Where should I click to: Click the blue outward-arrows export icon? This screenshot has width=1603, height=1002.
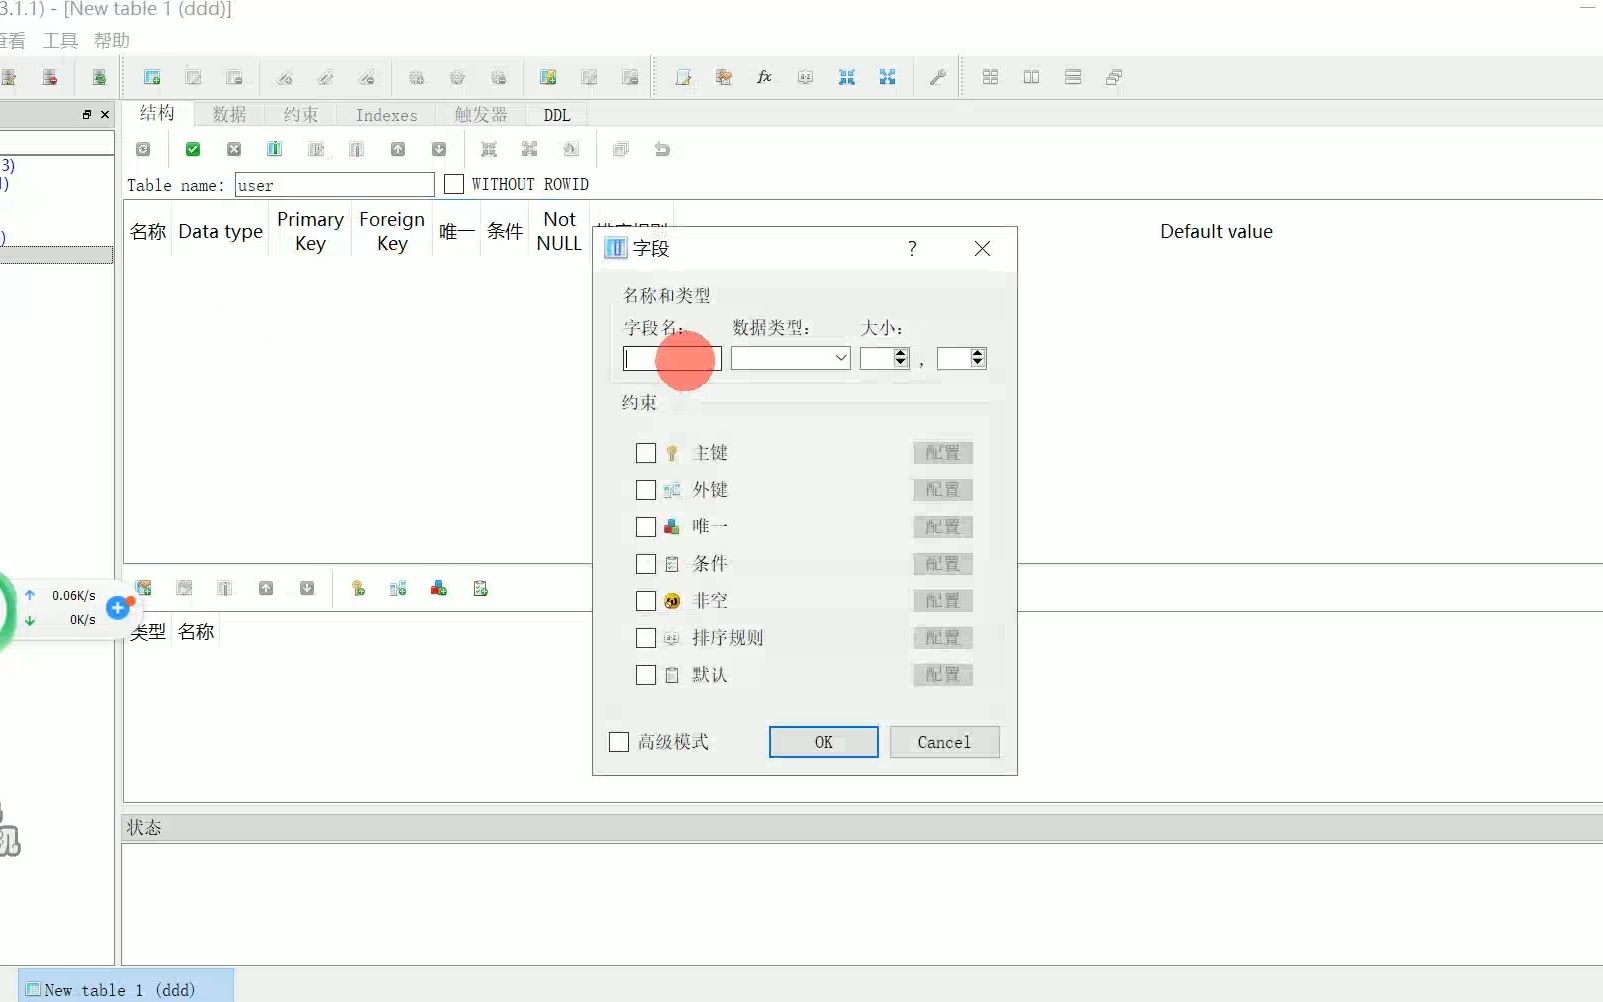pyautogui.click(x=887, y=77)
